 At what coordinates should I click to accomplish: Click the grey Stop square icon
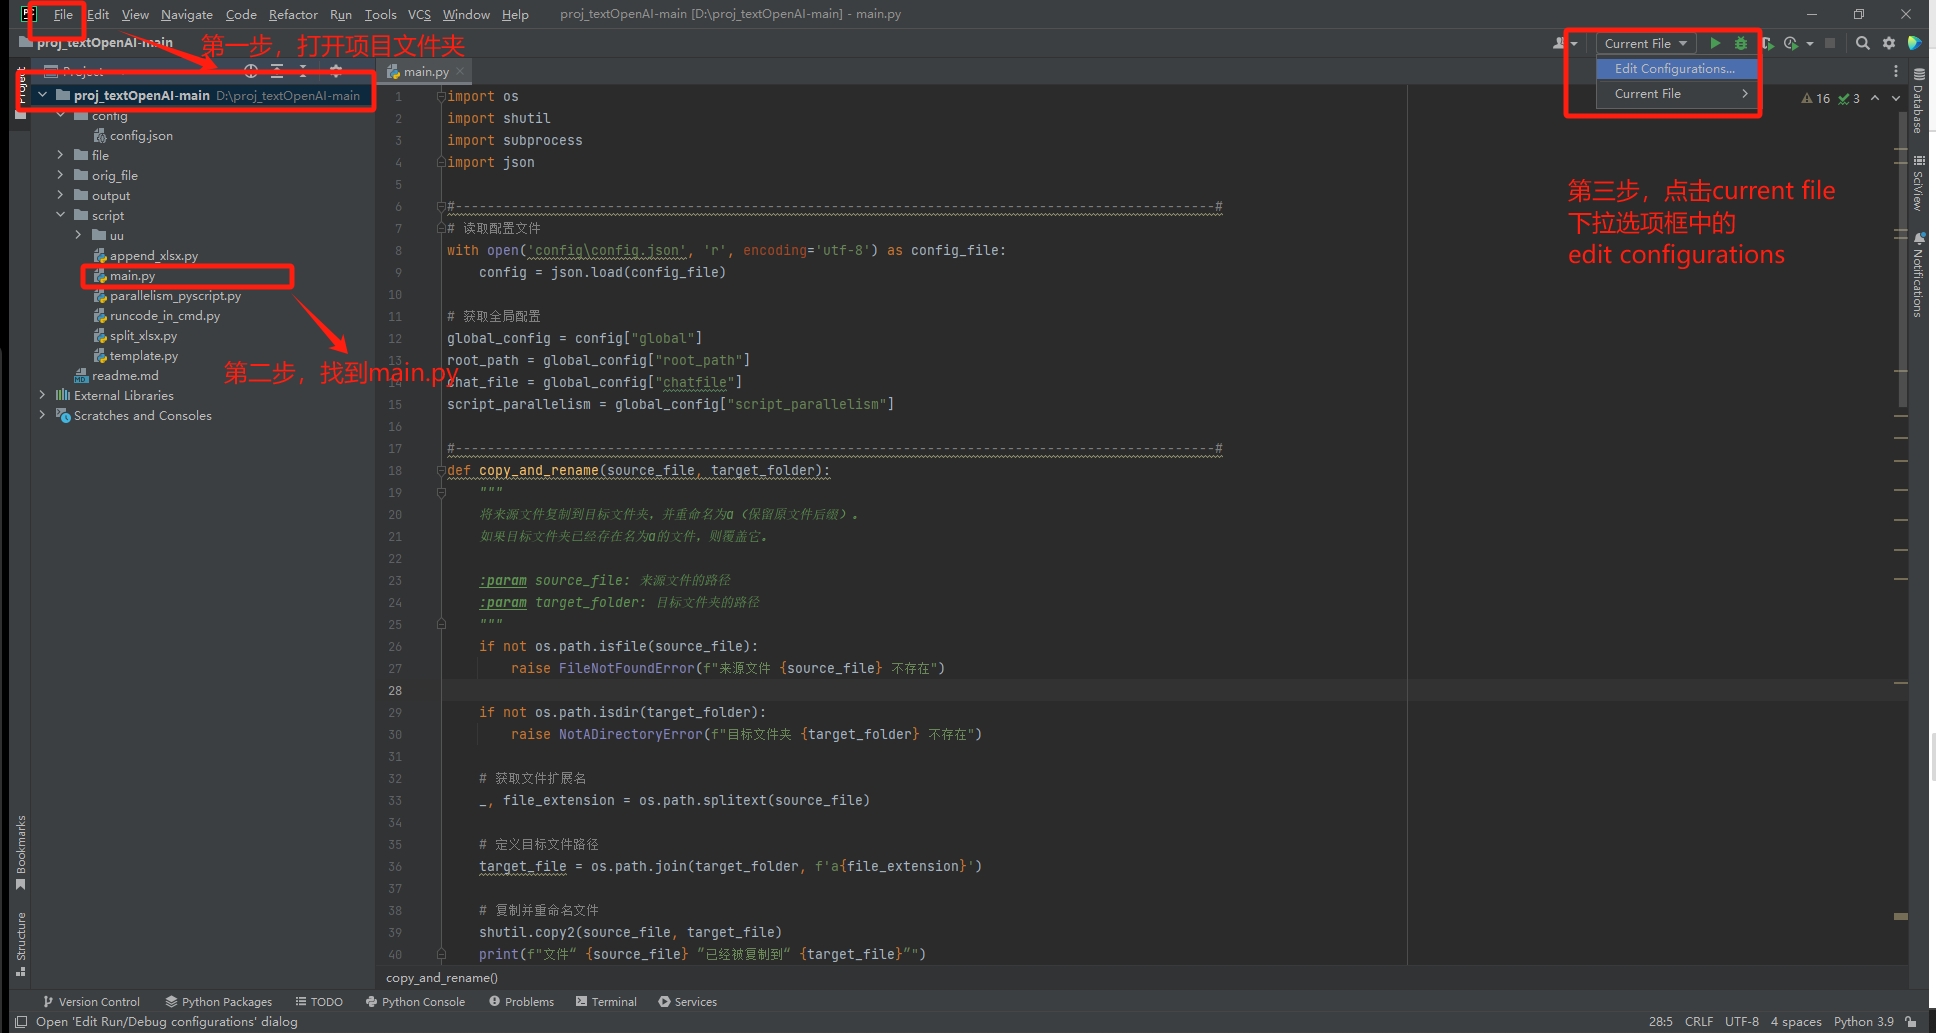click(1830, 43)
